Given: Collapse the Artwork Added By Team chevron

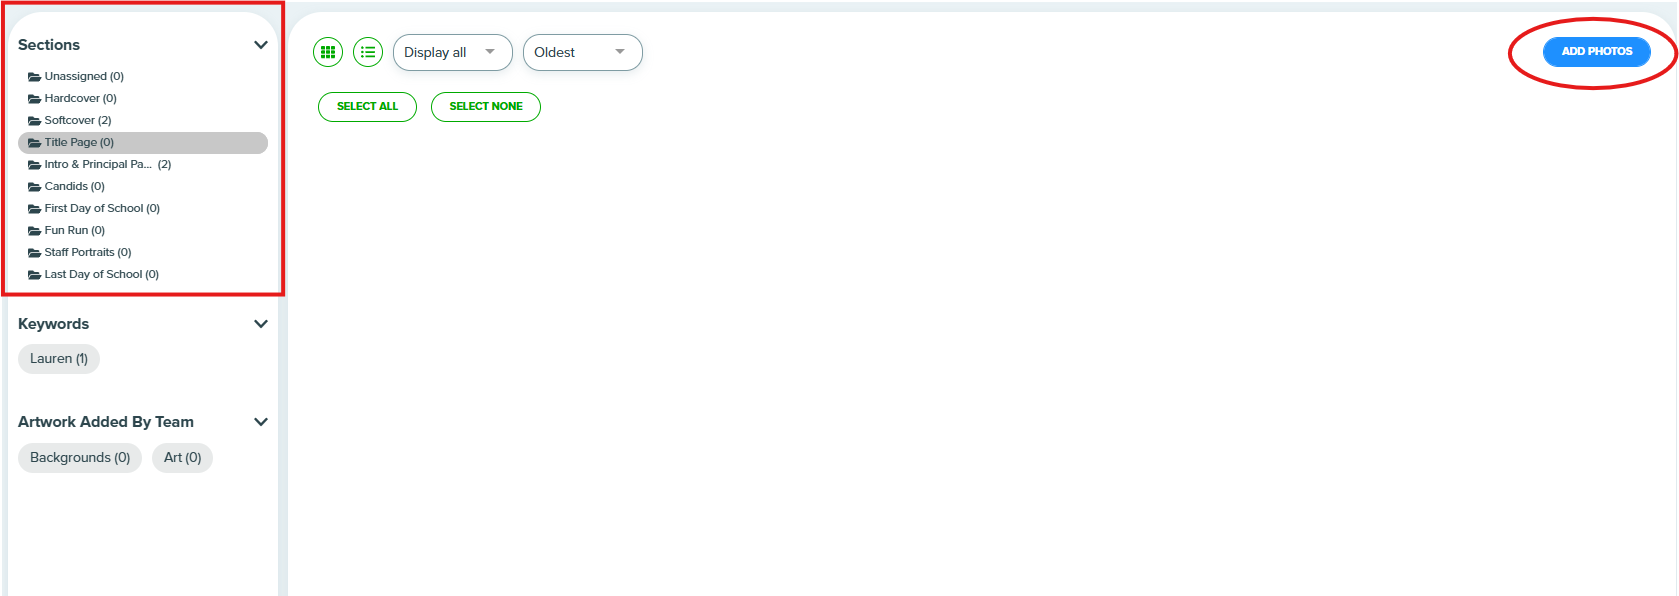Looking at the screenshot, I should pyautogui.click(x=261, y=422).
